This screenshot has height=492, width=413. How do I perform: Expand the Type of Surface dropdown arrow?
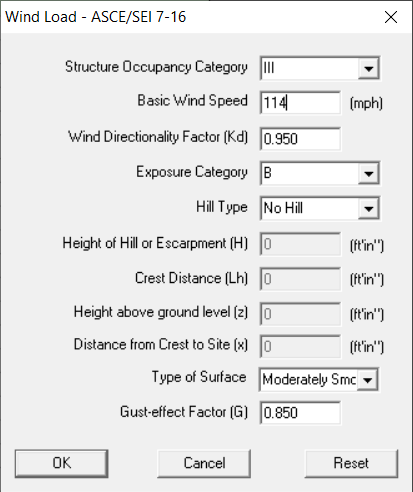pos(367,380)
